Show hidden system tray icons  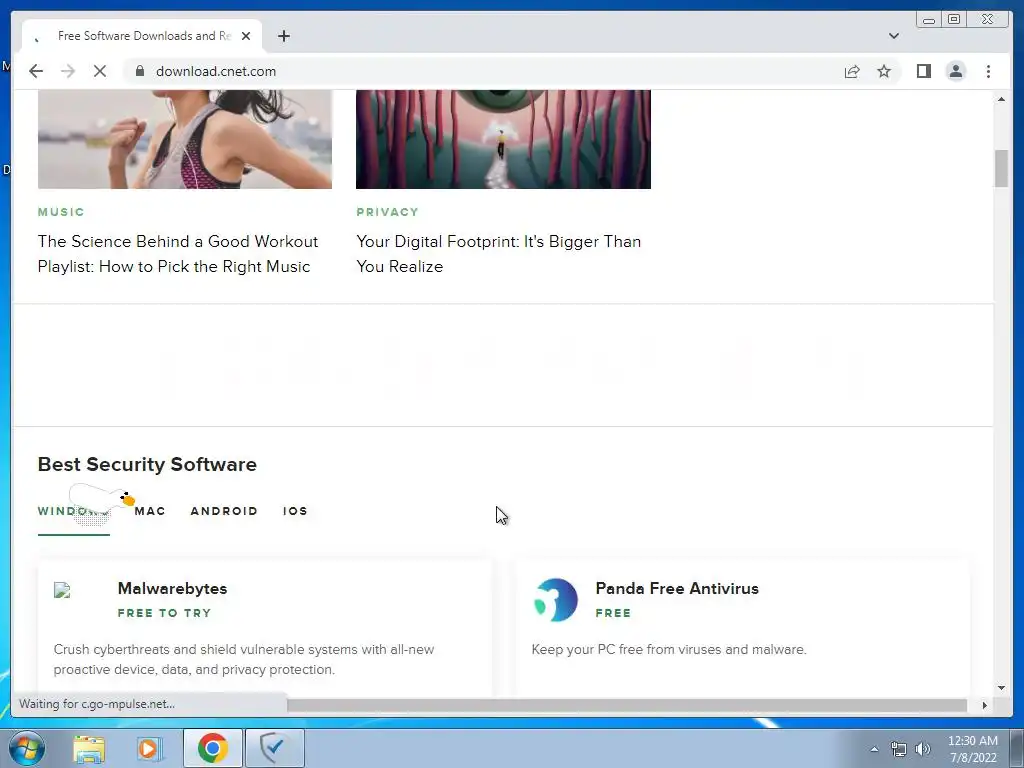pos(874,749)
